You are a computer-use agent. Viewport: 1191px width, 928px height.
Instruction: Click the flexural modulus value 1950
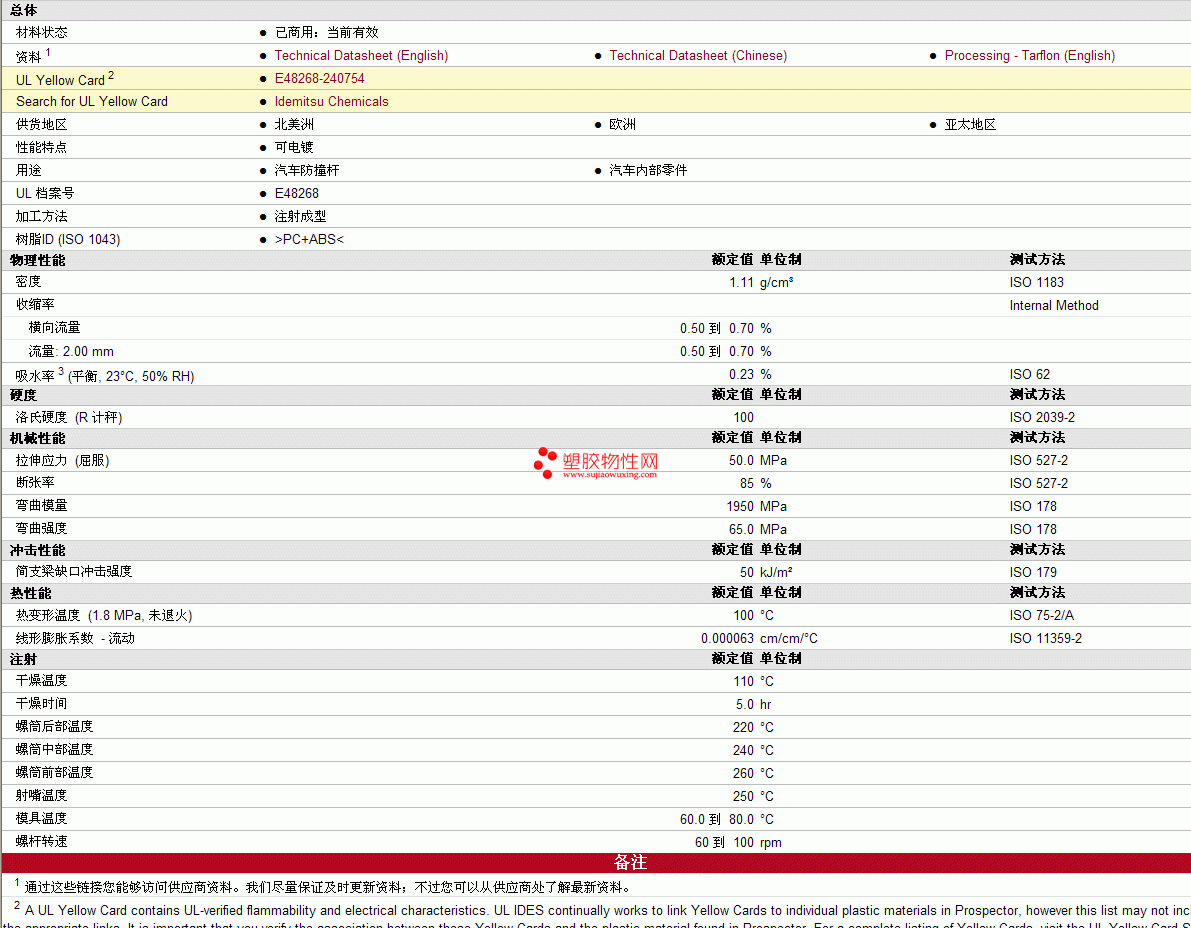coord(740,506)
